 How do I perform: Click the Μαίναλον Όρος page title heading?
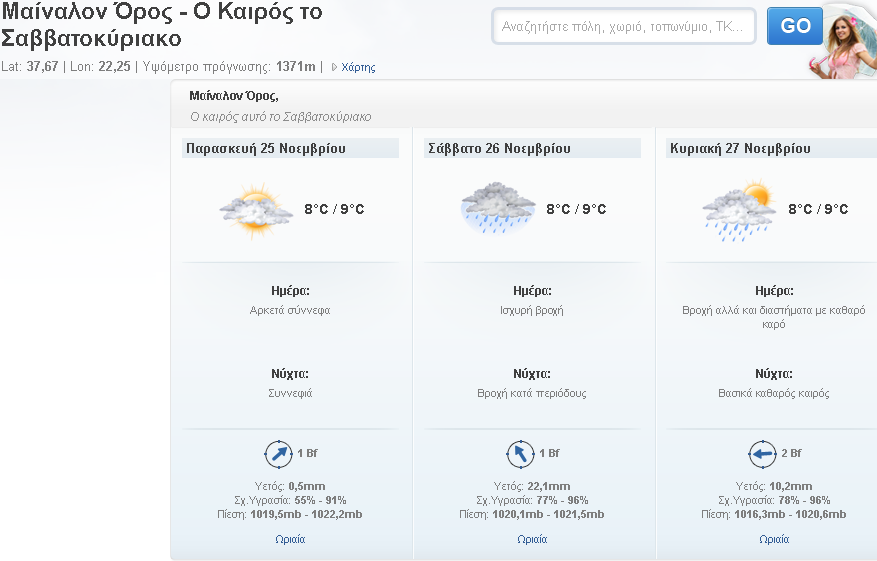click(x=162, y=25)
